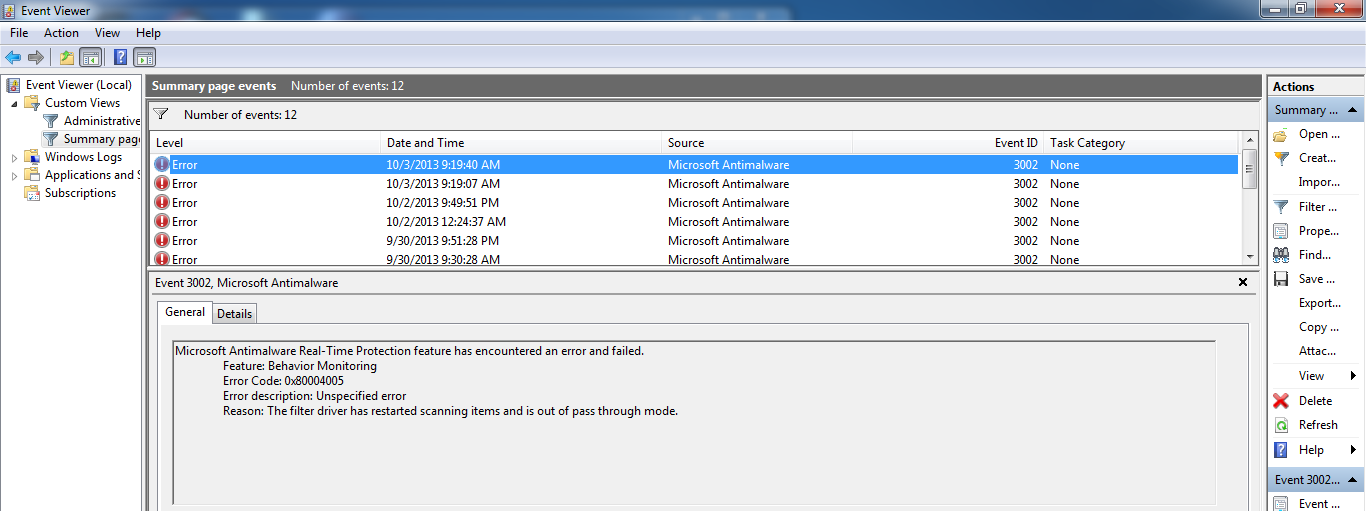Click the selected 10/3/2013 9:19:40 AM row
Image resolution: width=1366 pixels, height=511 pixels.
(x=694, y=164)
